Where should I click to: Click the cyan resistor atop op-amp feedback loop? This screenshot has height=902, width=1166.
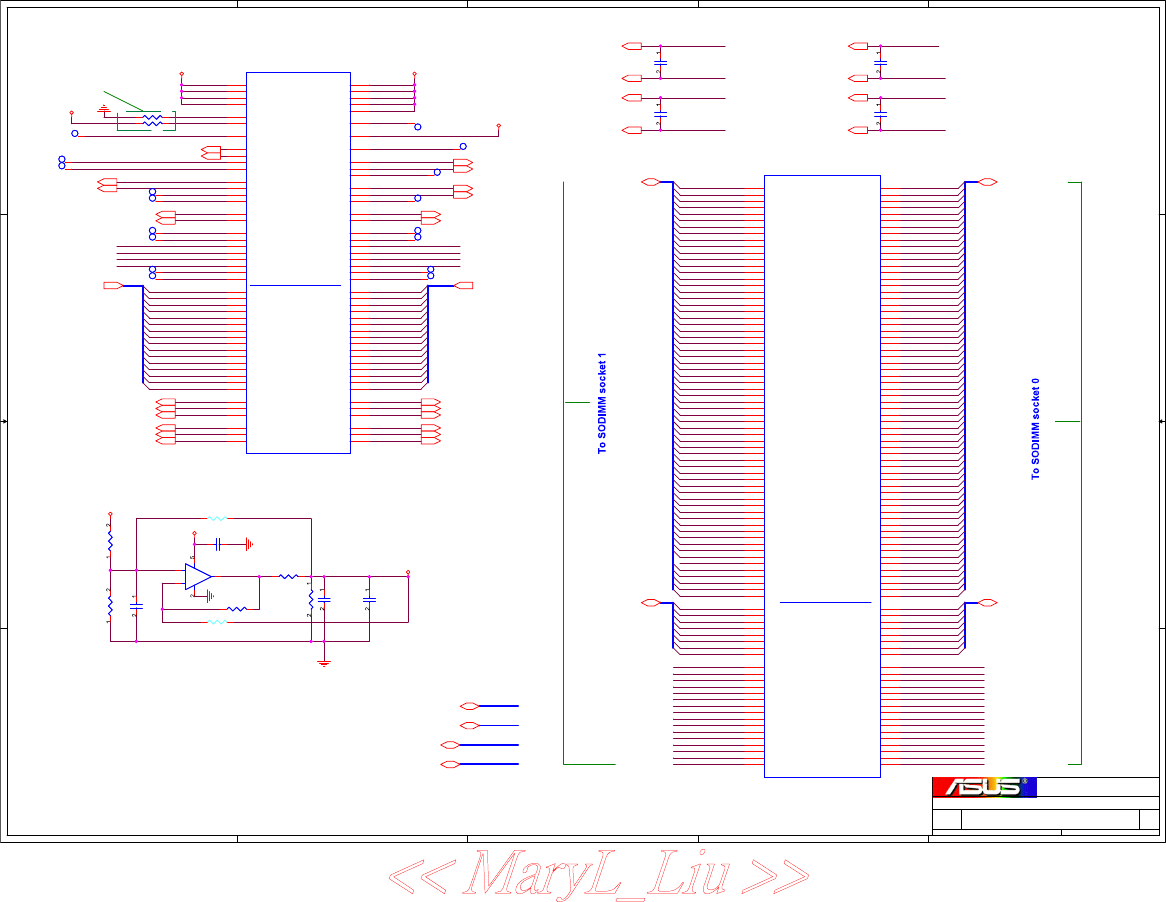point(216,518)
